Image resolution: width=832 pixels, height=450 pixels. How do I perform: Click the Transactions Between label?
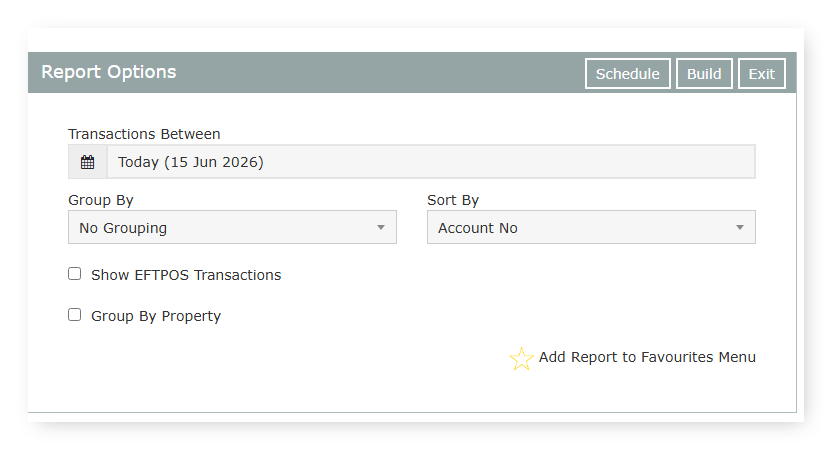(144, 134)
